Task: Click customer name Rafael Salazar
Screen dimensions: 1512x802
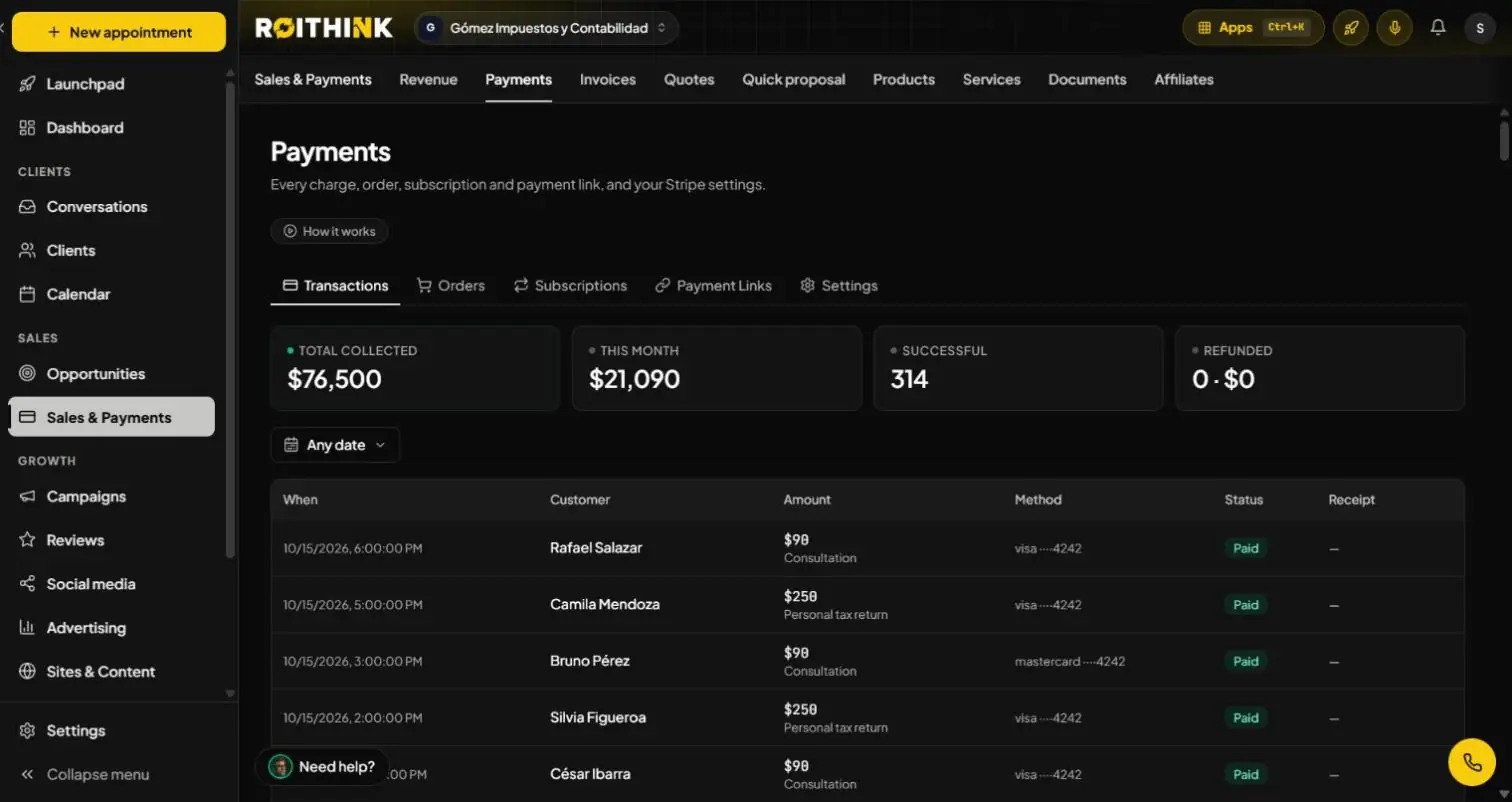Action: 596,548
